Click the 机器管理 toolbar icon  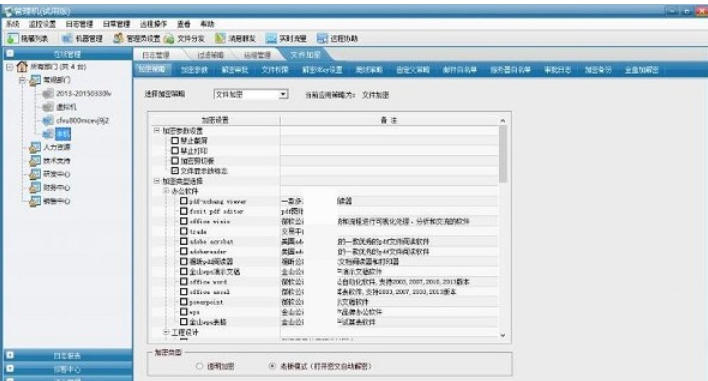coord(67,39)
